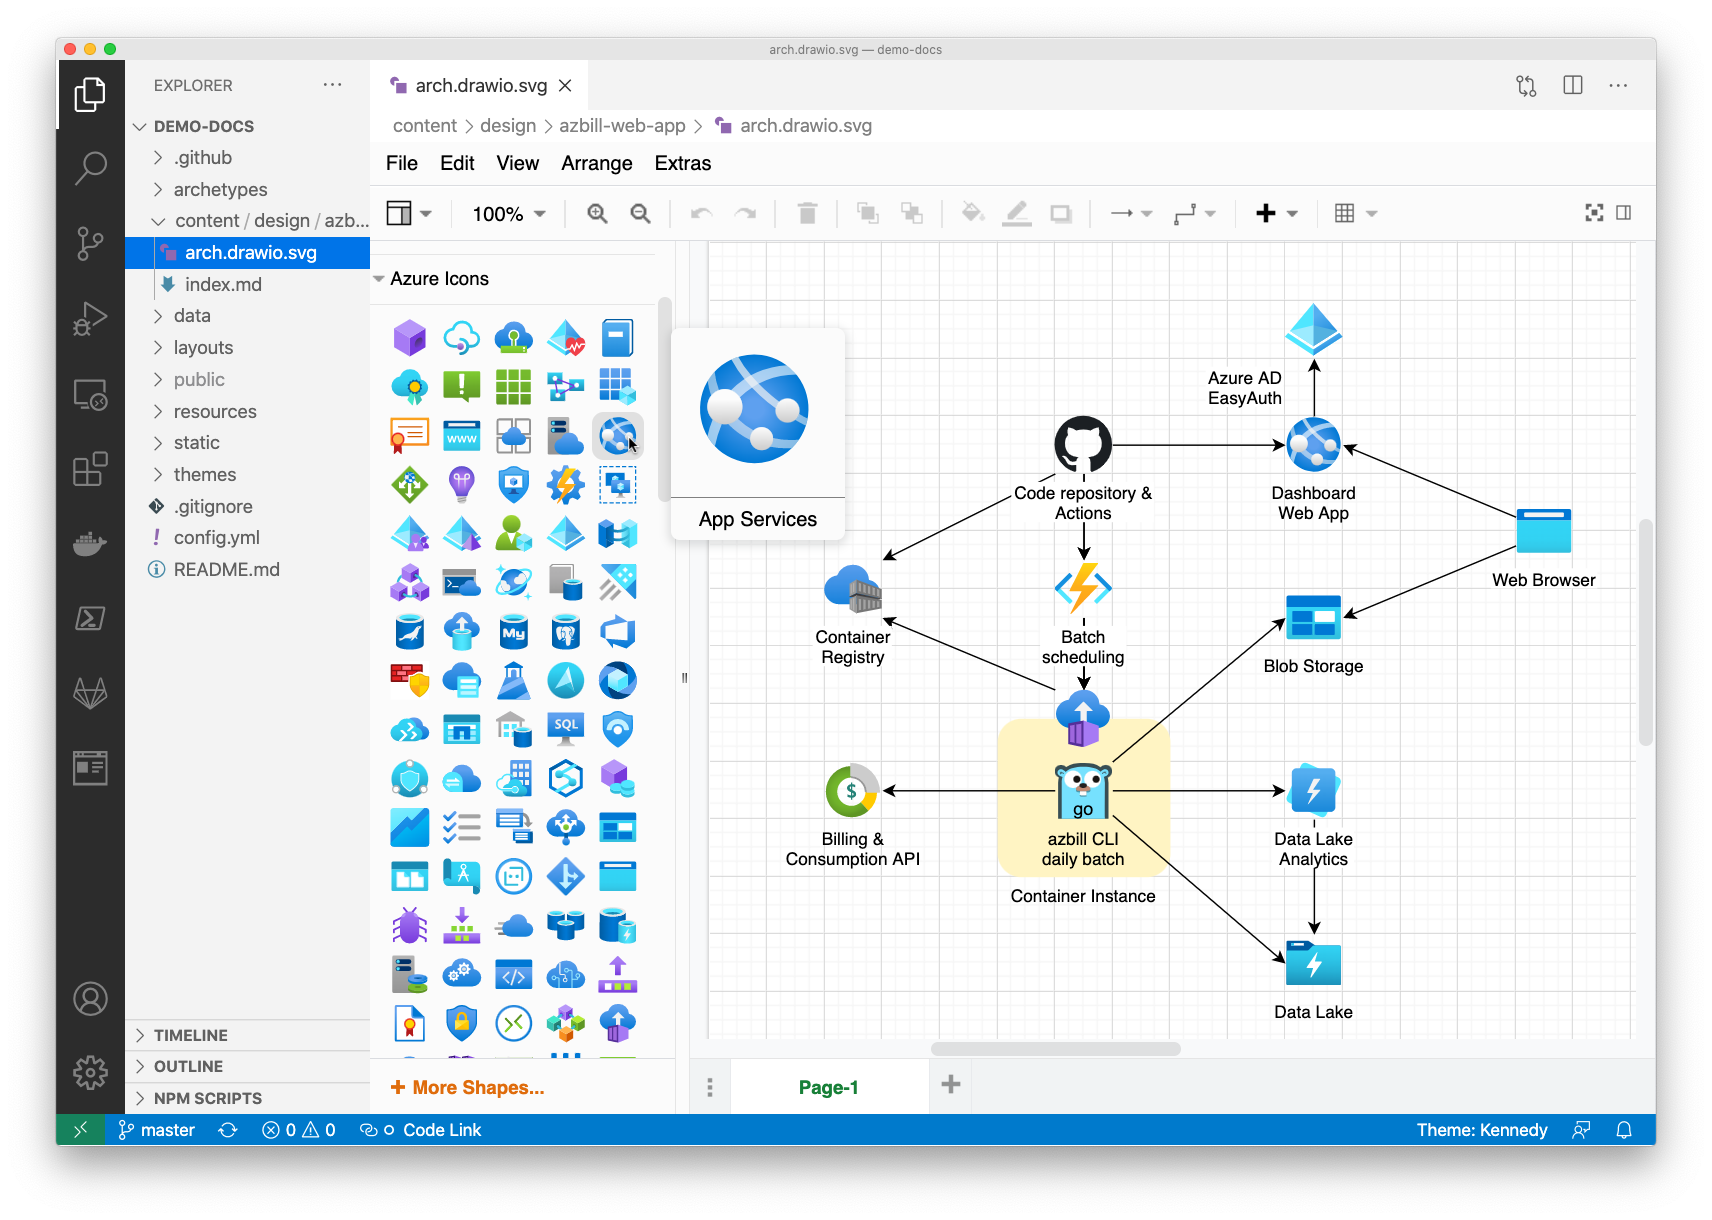1712x1220 pixels.
Task: Open the Extras menu
Action: pyautogui.click(x=682, y=163)
